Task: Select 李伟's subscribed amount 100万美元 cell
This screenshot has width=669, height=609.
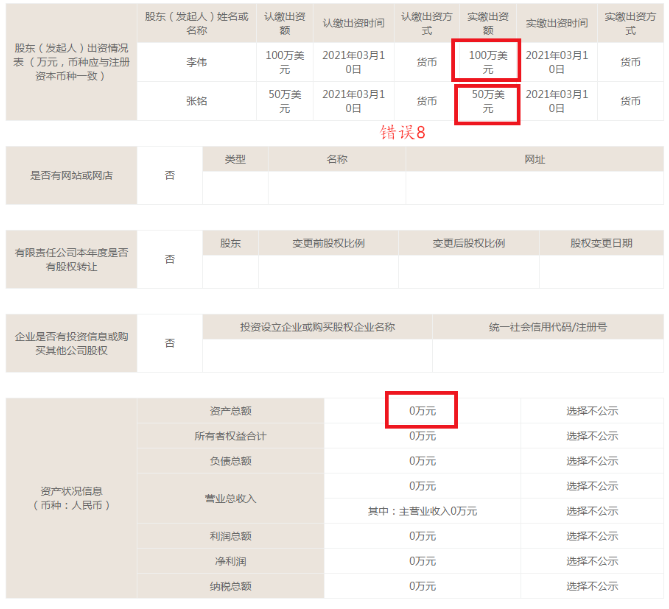Action: point(285,62)
